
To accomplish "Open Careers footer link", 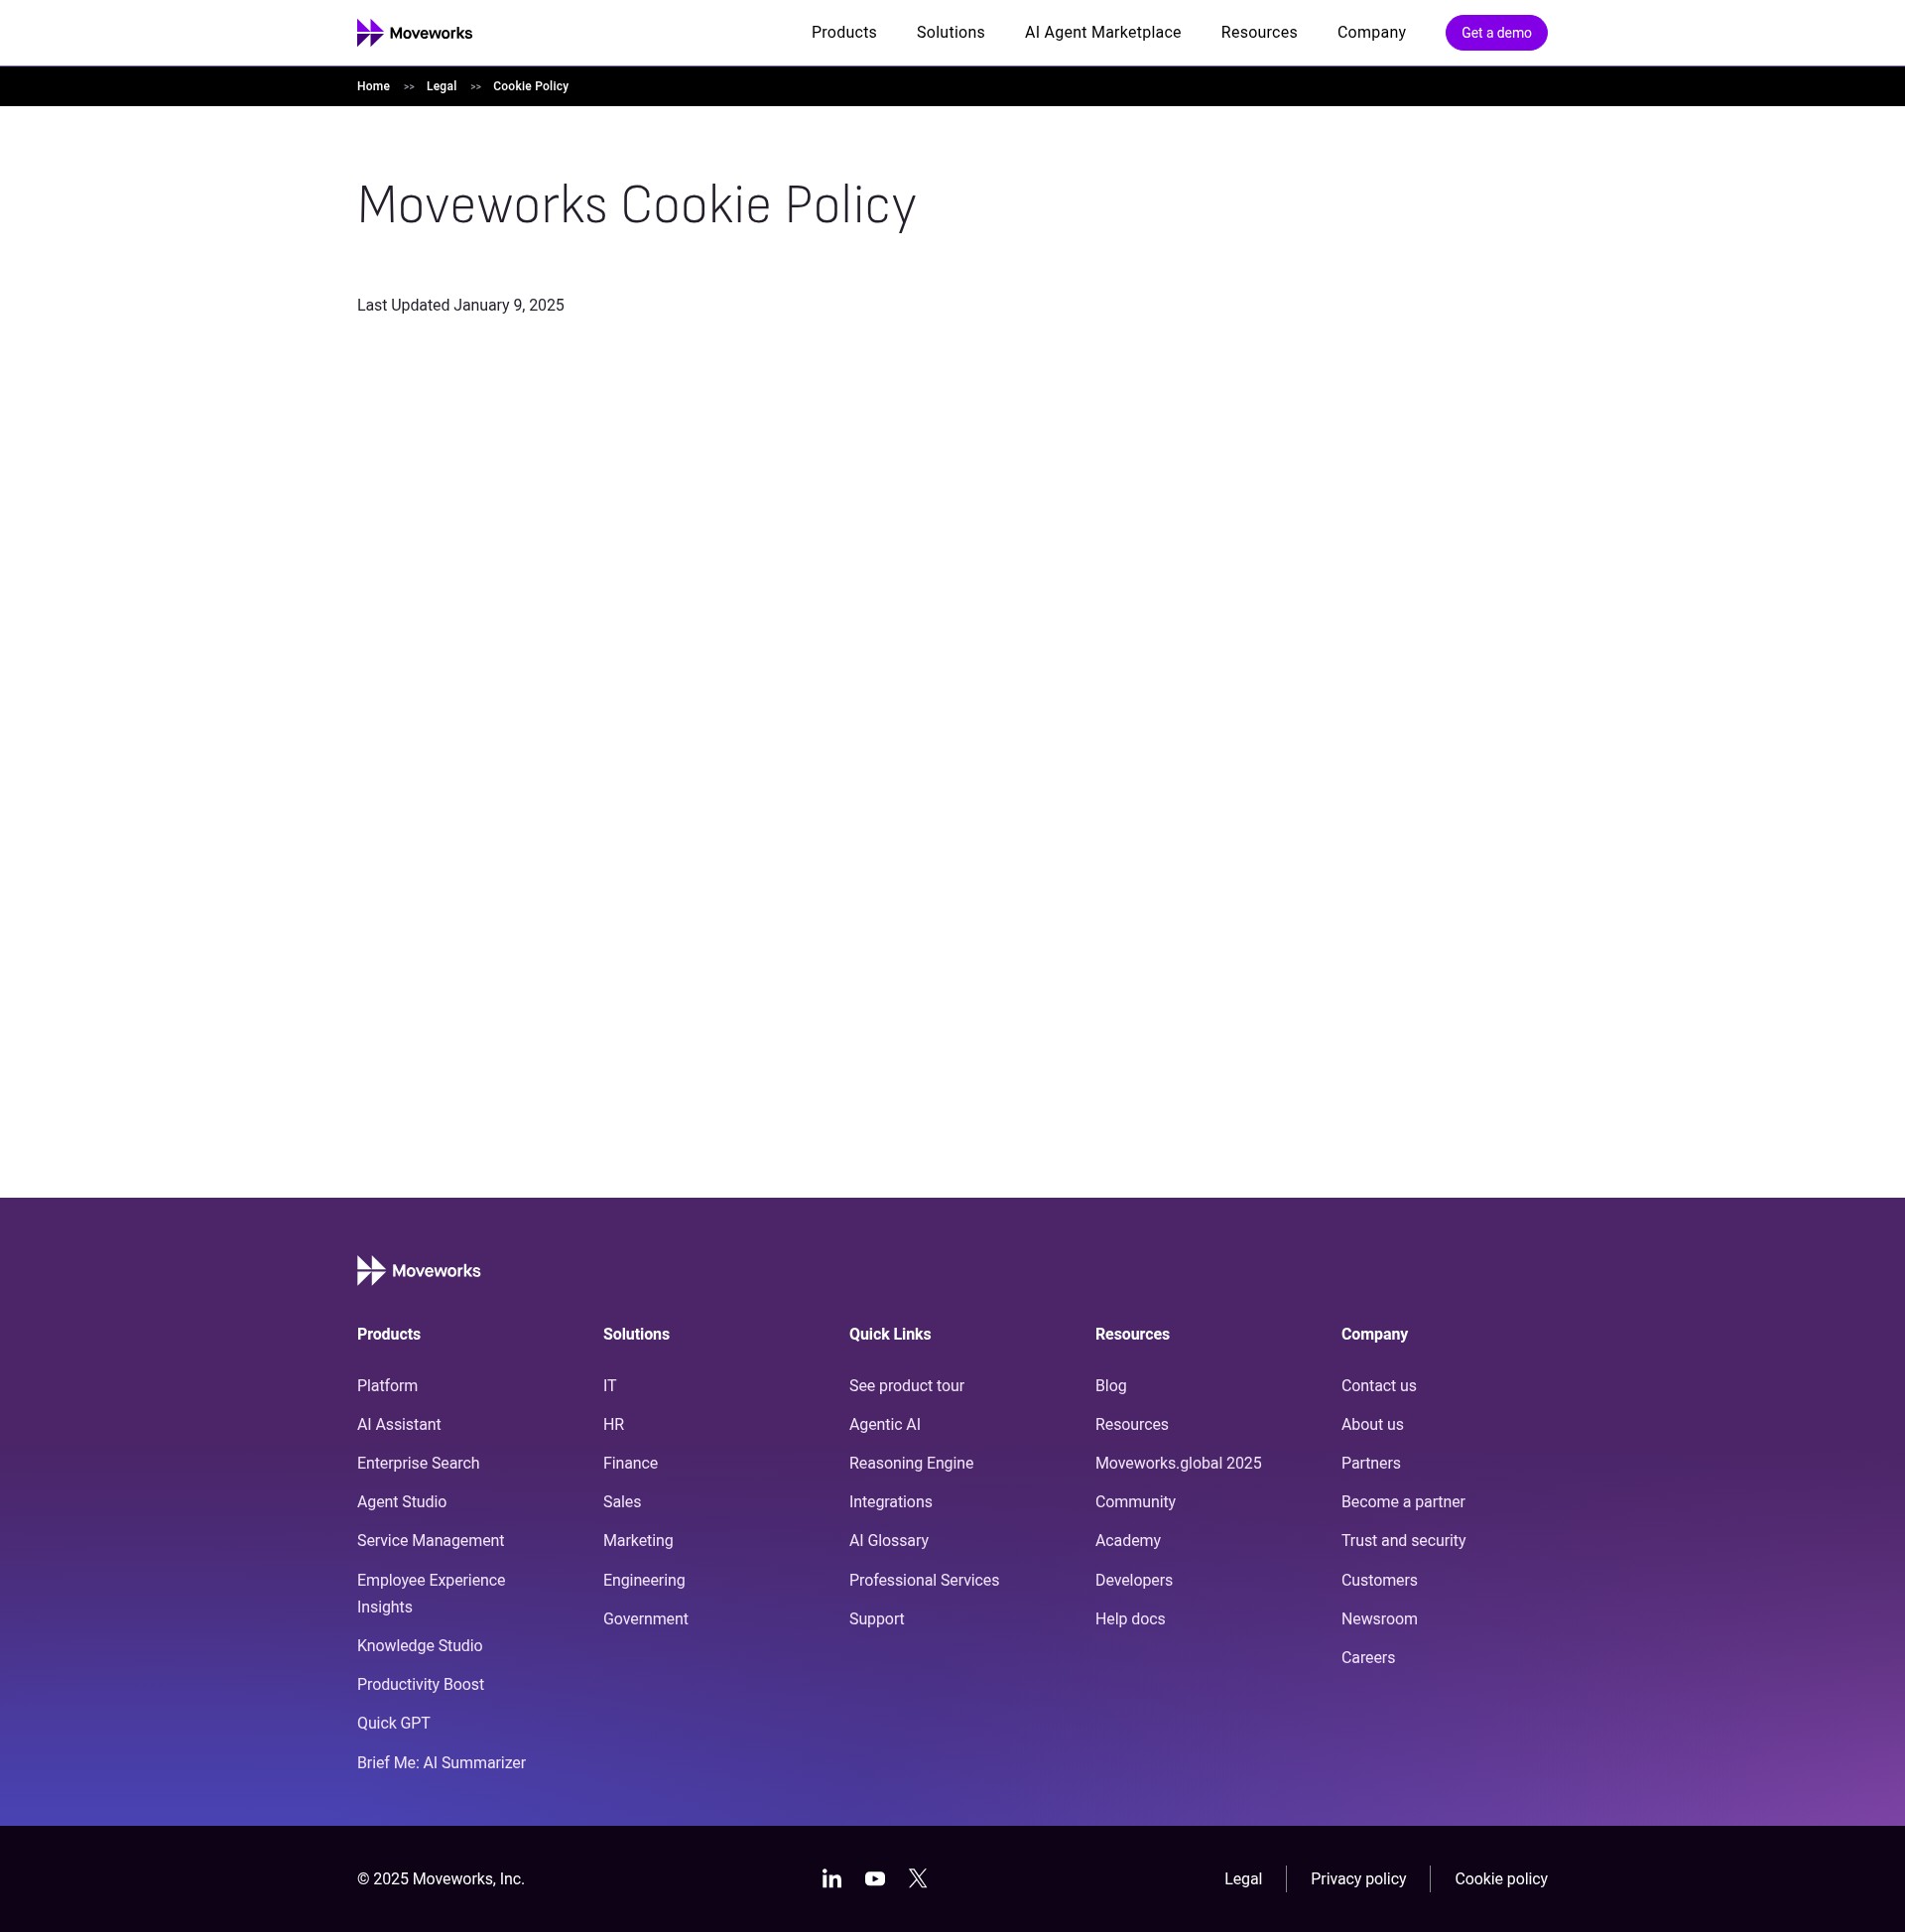I will click(1367, 1658).
